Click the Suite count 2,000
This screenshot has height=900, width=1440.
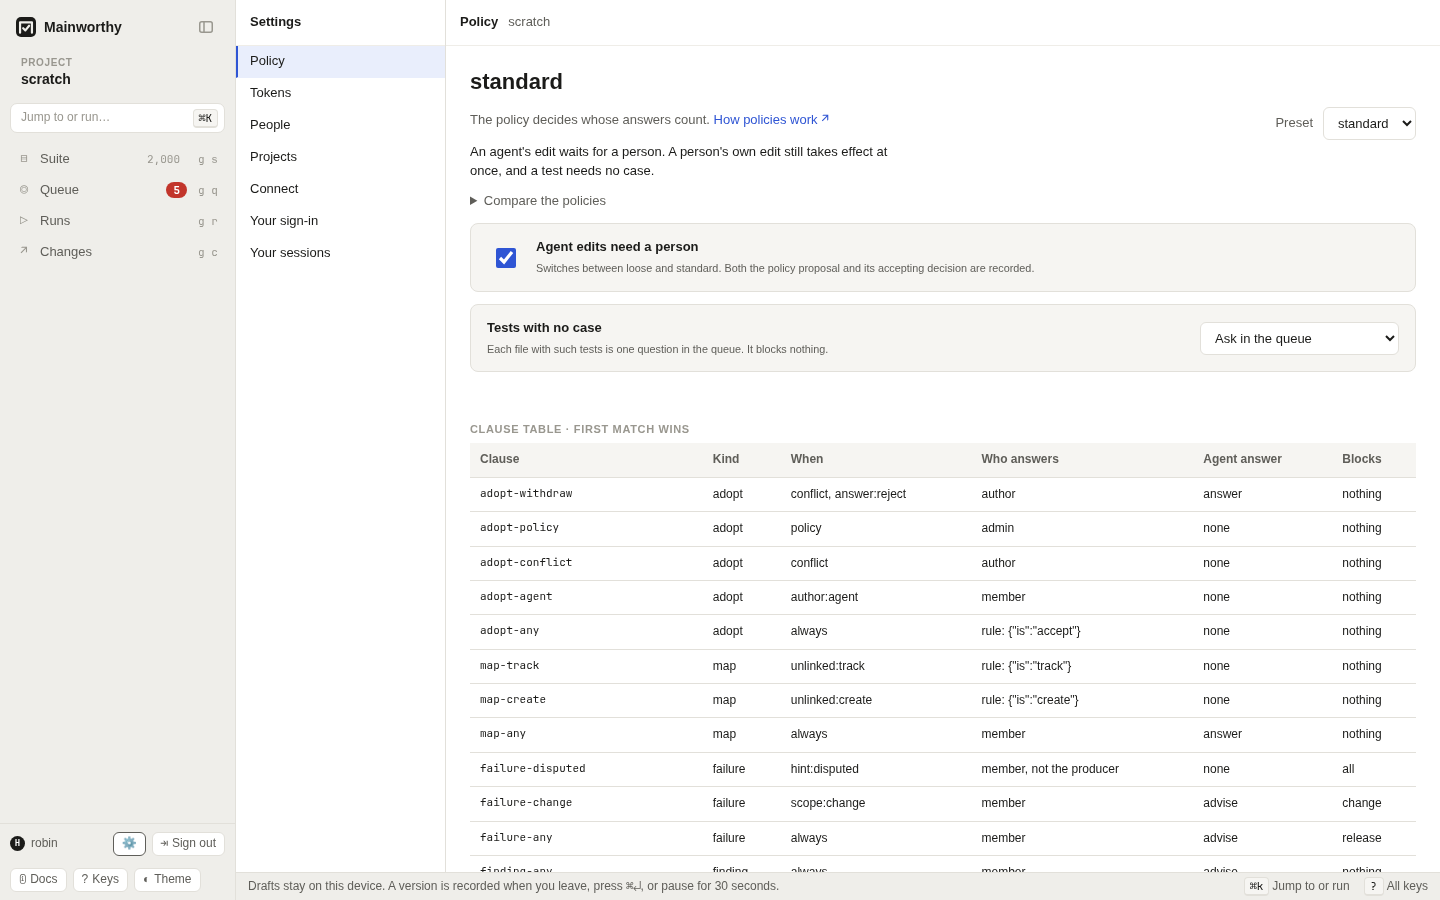163,160
